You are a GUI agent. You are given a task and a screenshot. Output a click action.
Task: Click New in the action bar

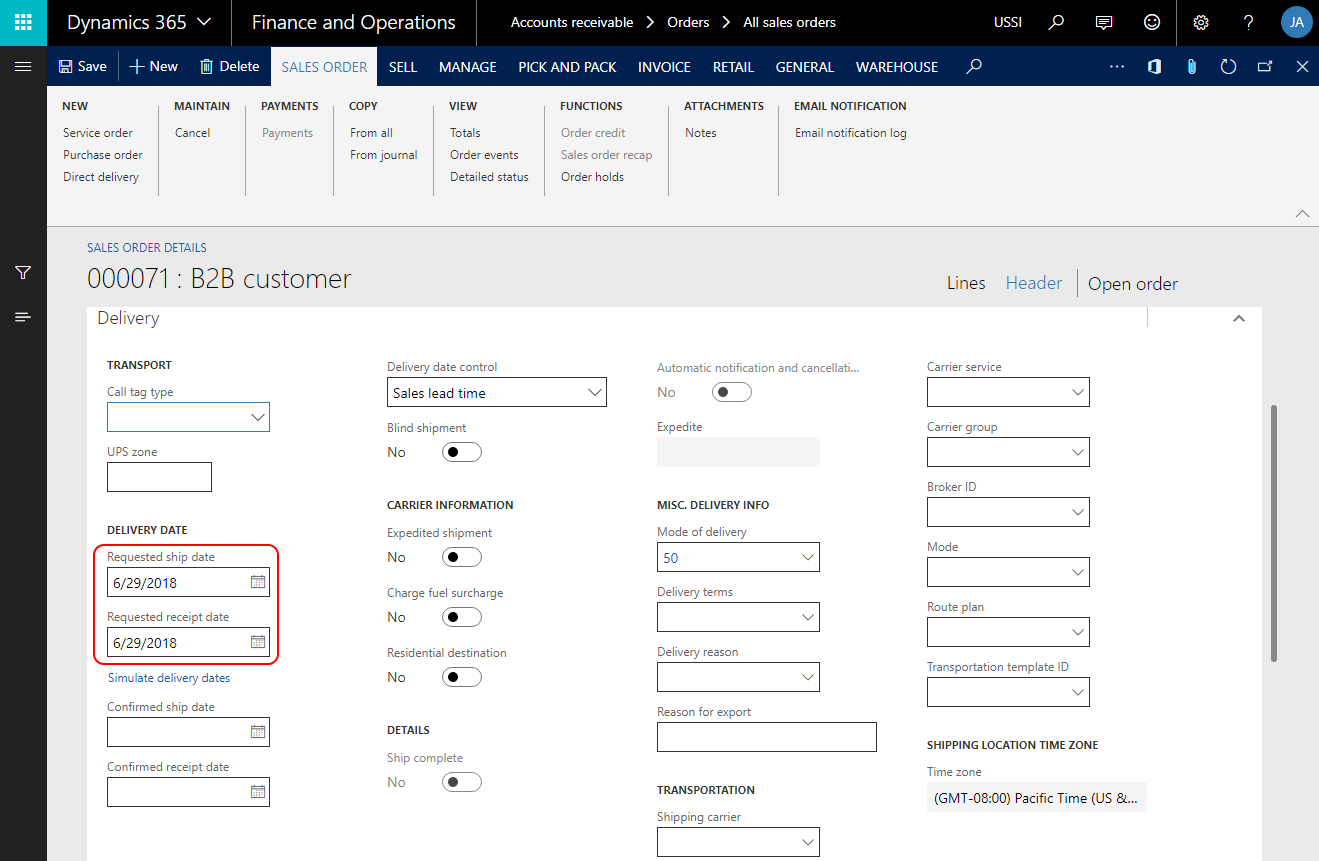click(154, 67)
